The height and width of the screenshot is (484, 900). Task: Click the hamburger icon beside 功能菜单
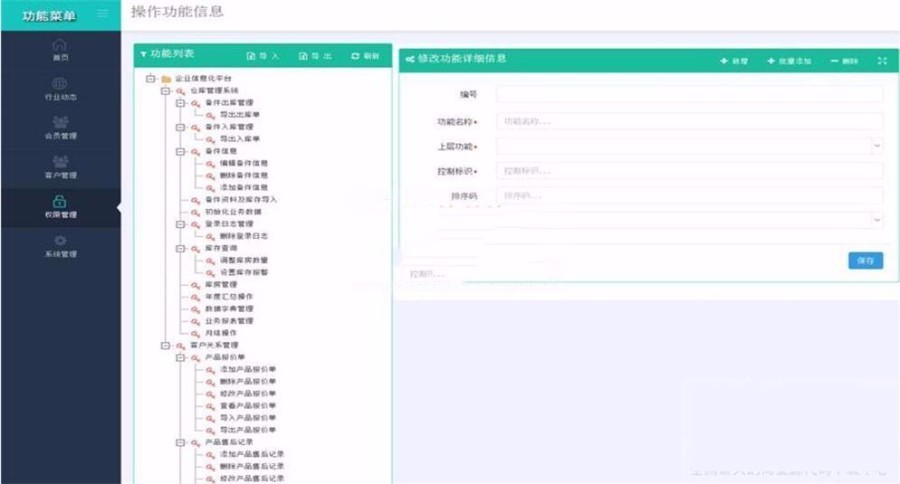(x=102, y=14)
